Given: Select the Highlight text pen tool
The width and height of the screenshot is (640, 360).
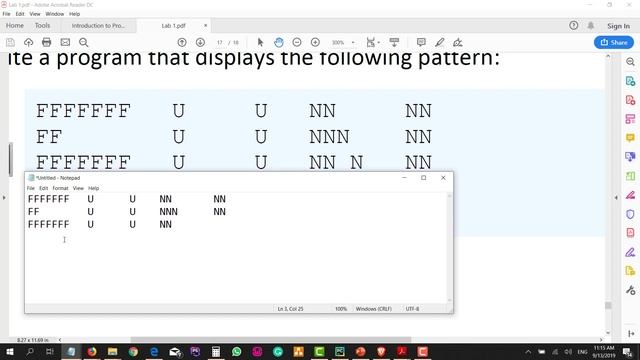Looking at the screenshot, I should pos(440,42).
